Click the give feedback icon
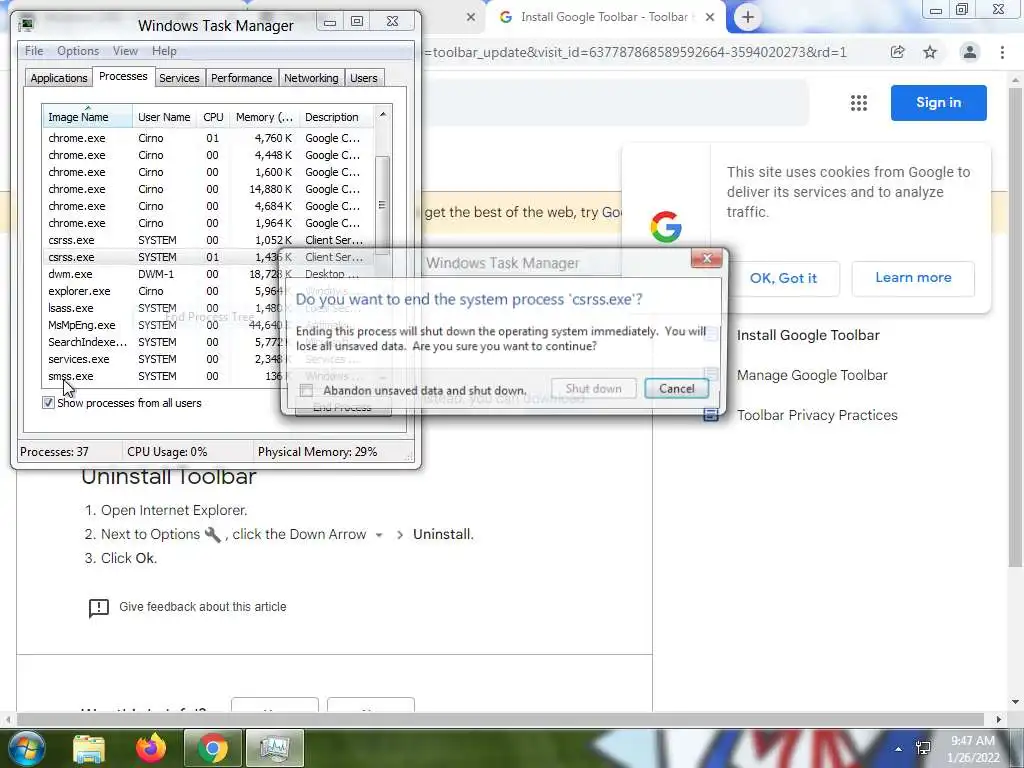1024x768 pixels. point(99,607)
